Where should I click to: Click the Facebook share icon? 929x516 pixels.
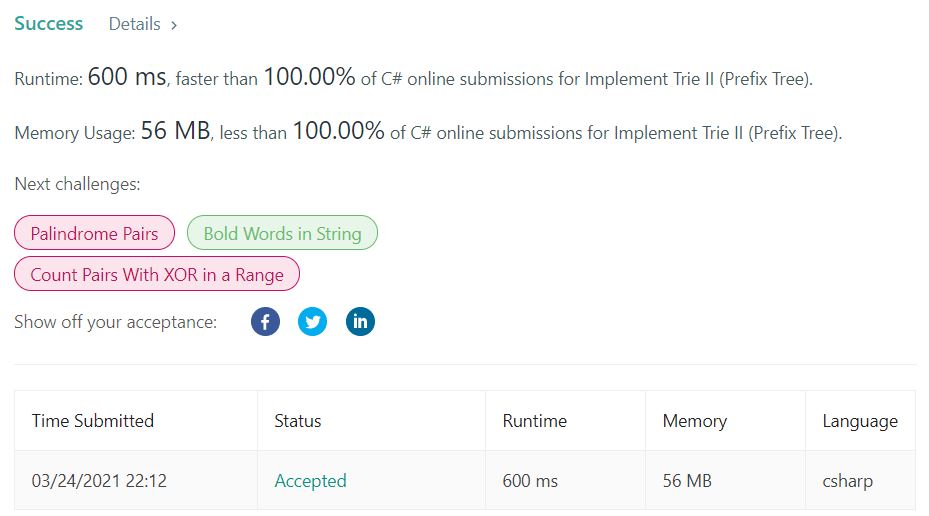click(x=265, y=322)
